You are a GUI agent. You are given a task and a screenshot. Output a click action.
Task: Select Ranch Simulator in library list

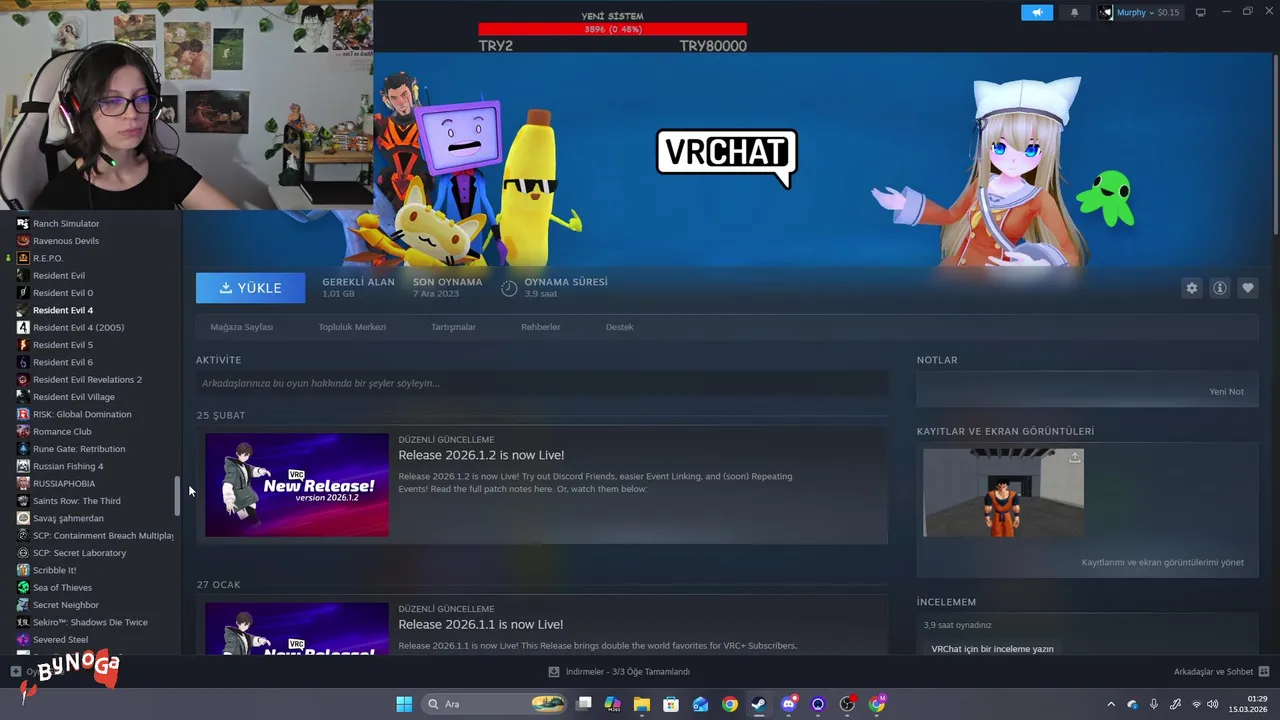tap(66, 224)
